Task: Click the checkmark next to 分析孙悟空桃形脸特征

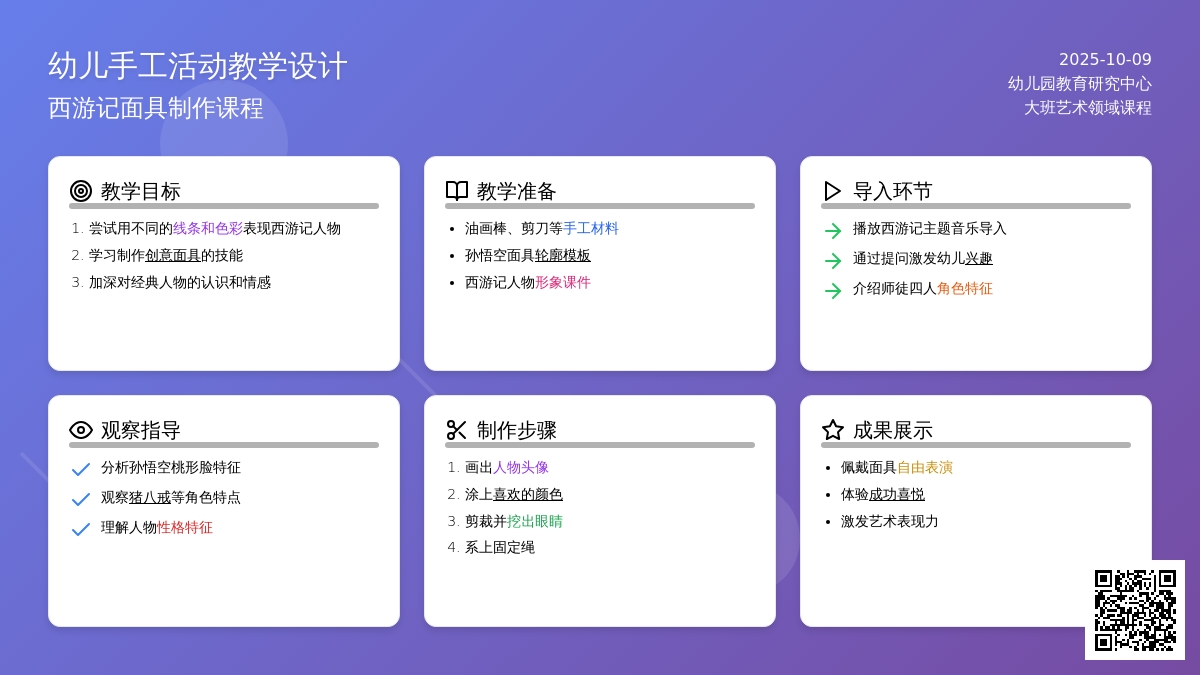Action: click(x=81, y=470)
